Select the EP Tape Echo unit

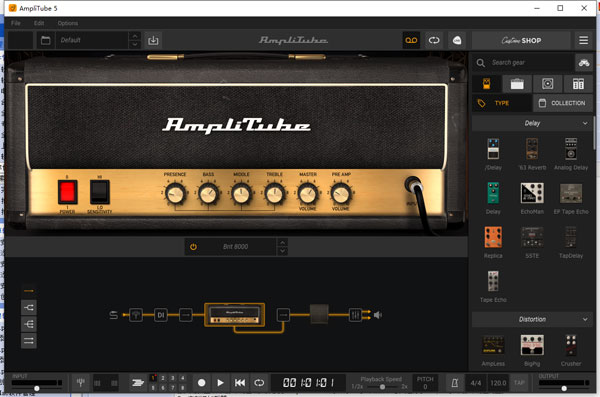pyautogui.click(x=571, y=193)
